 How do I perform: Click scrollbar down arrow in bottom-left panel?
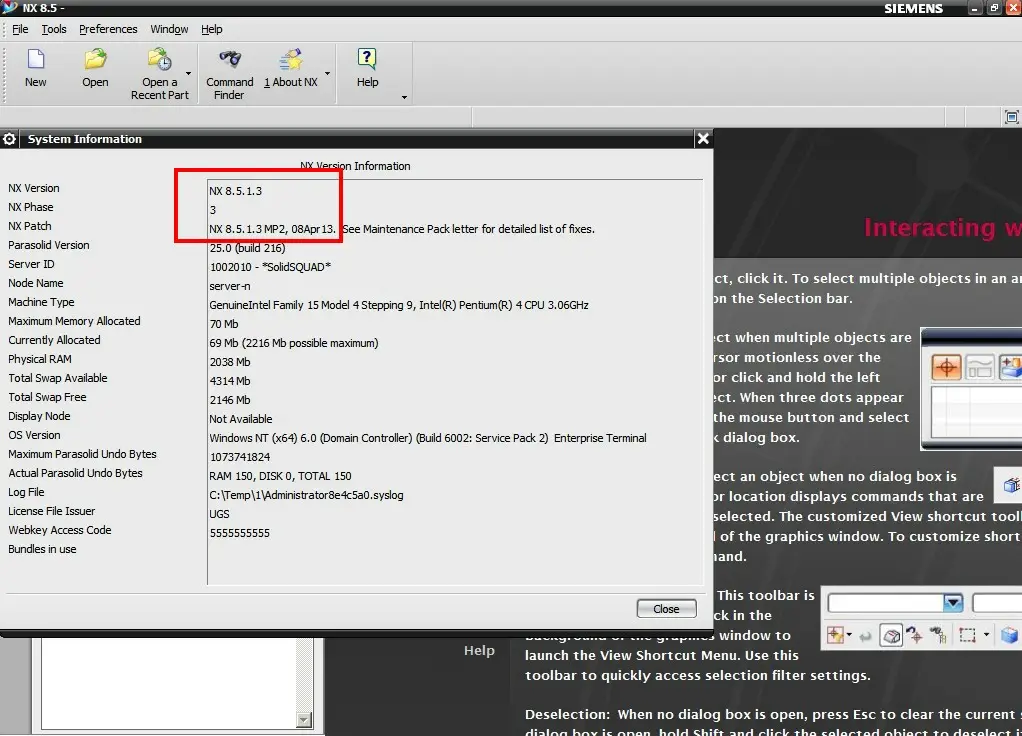pyautogui.click(x=304, y=720)
